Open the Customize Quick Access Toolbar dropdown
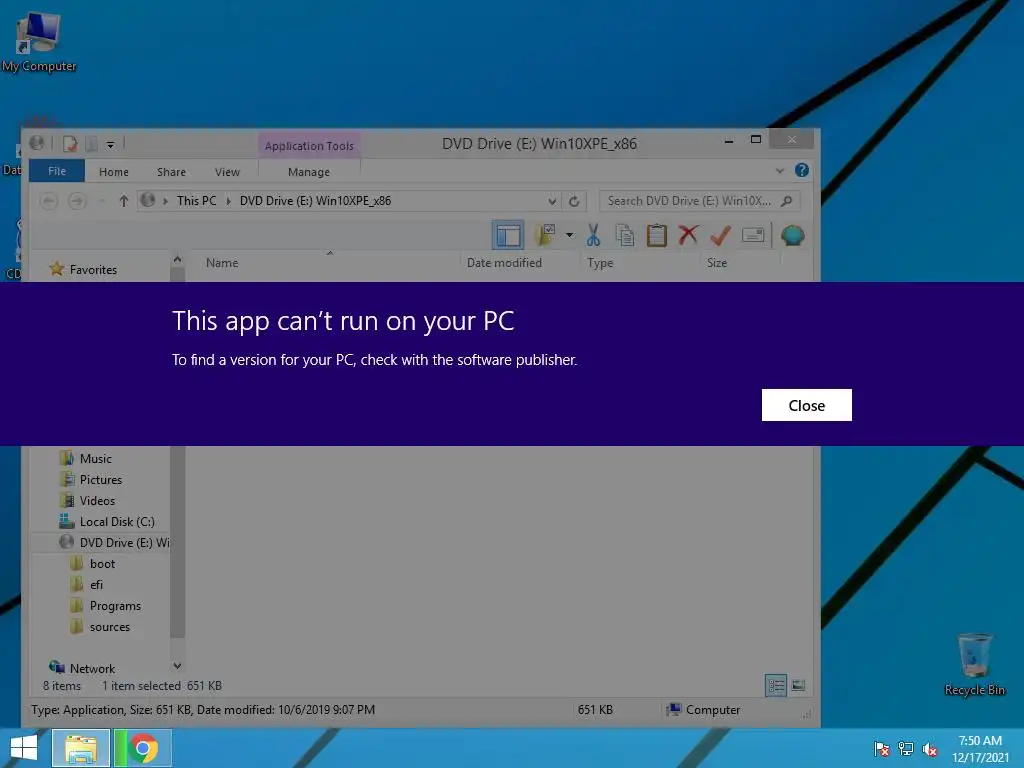Image resolution: width=1024 pixels, height=768 pixels. click(110, 144)
